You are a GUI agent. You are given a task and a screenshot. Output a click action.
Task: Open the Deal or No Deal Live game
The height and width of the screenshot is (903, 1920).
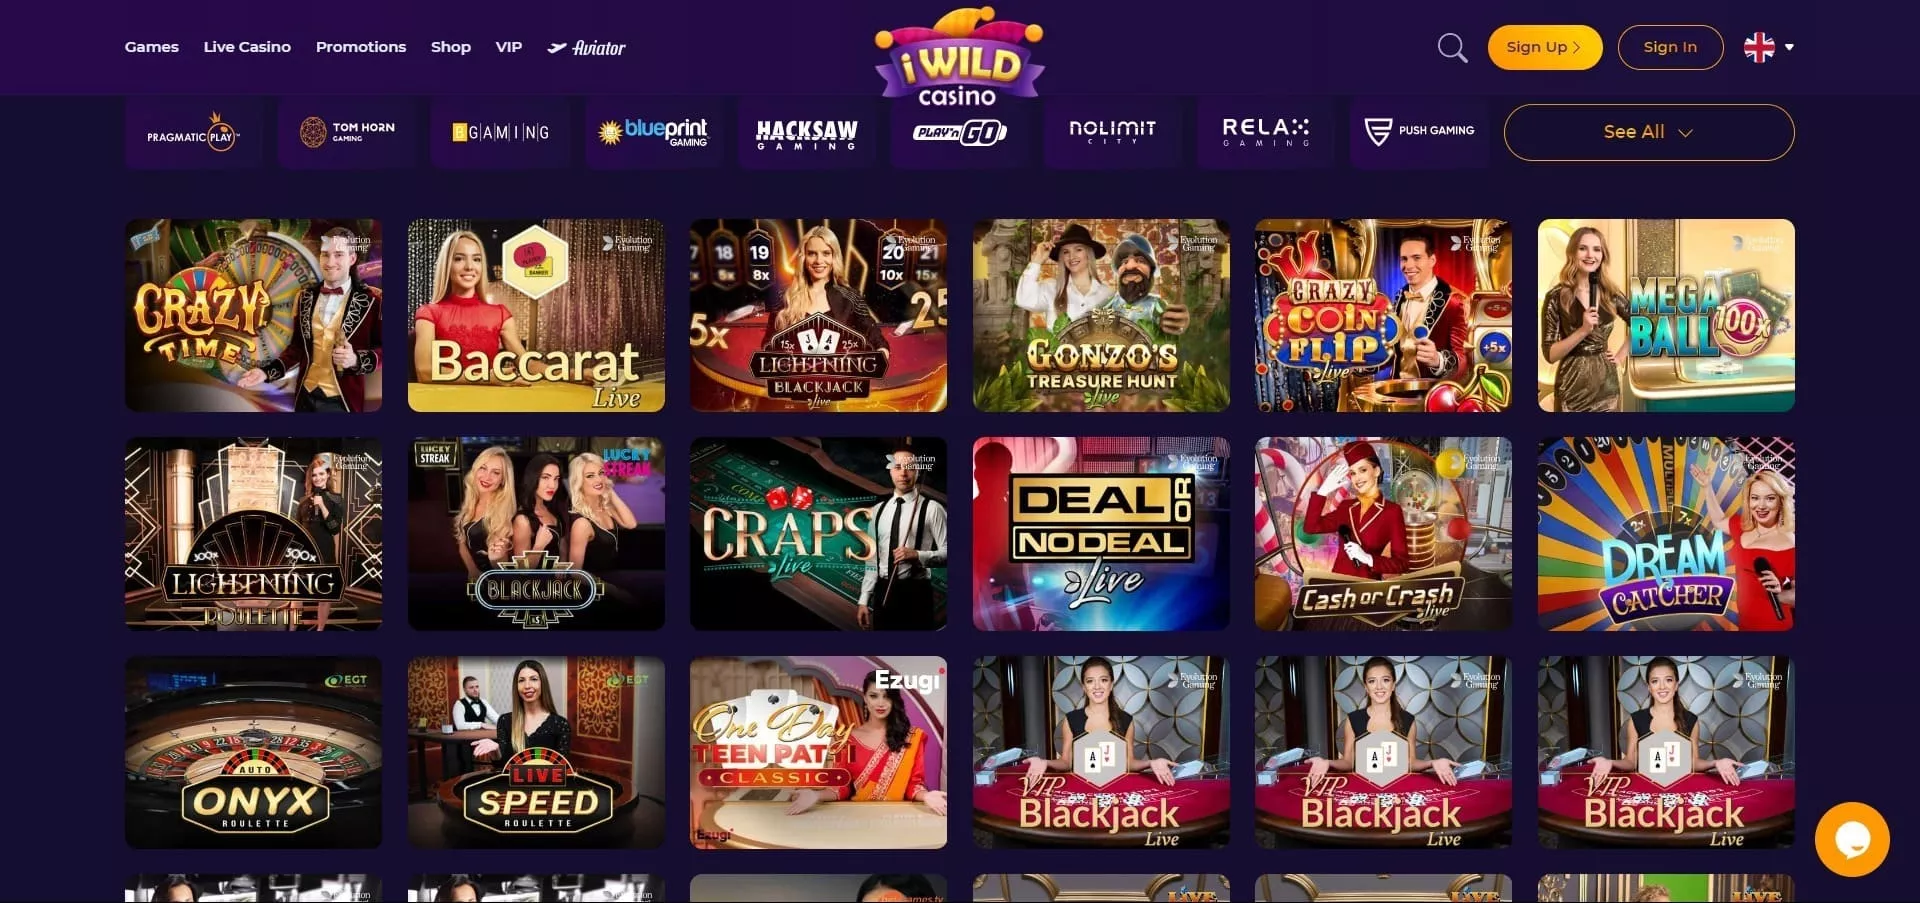(x=1101, y=534)
